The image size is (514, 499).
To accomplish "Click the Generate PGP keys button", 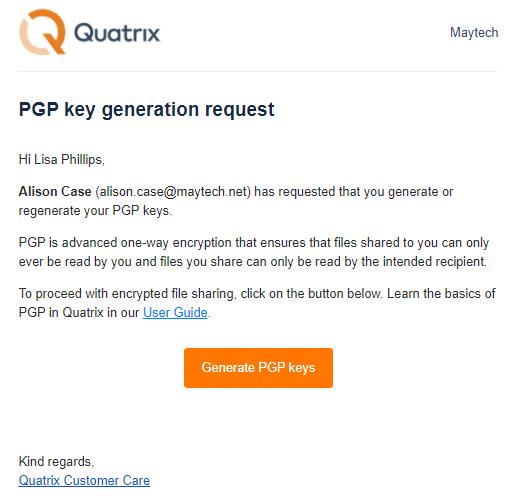I will pyautogui.click(x=258, y=368).
